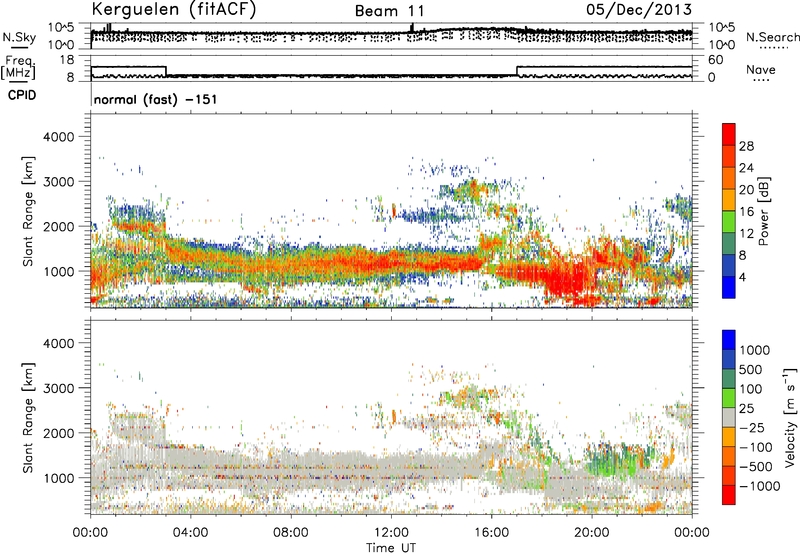Click the "-25" velocity colorbar label

pyautogui.click(x=752, y=428)
